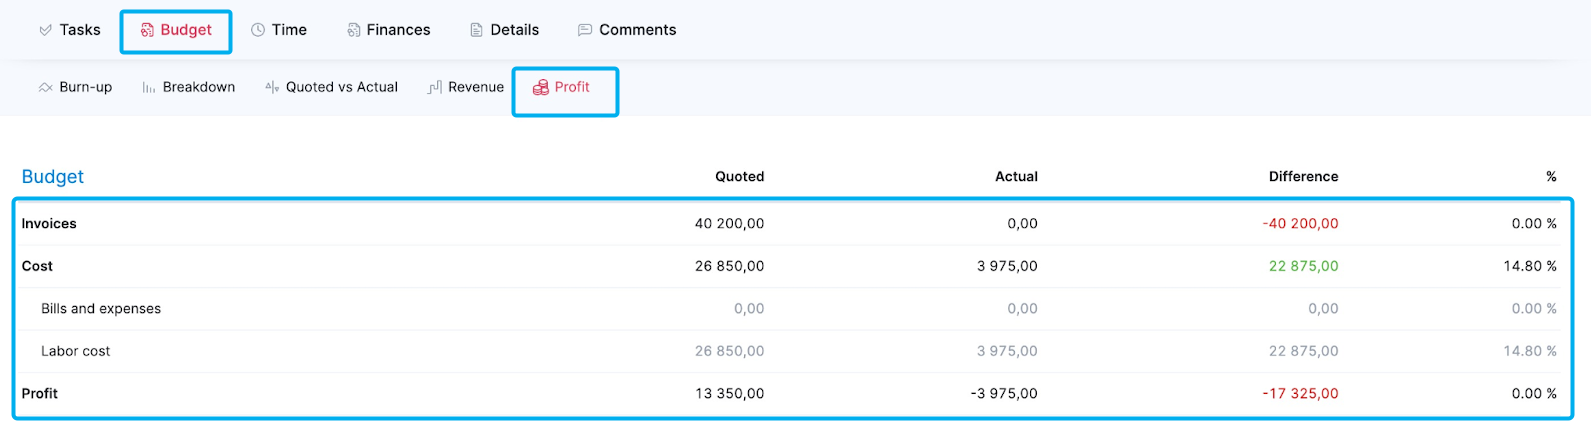Open the Comments tab
1591x441 pixels.
point(627,30)
